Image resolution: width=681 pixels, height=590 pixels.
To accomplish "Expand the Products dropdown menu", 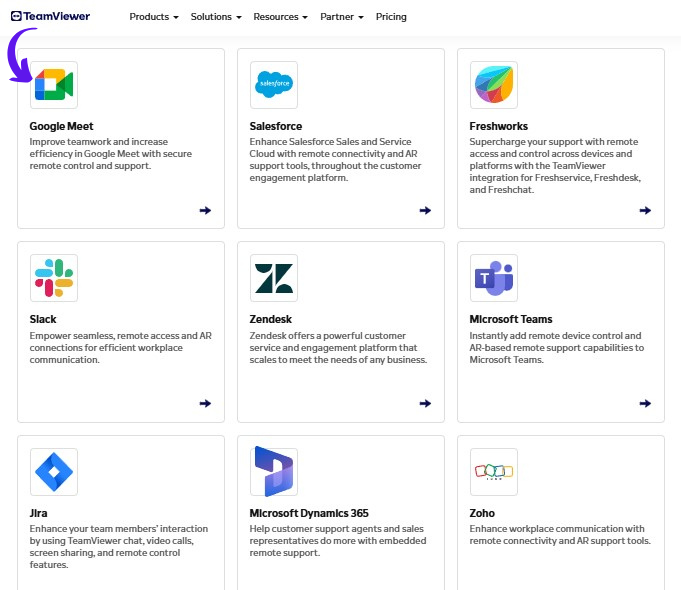I will click(x=154, y=17).
